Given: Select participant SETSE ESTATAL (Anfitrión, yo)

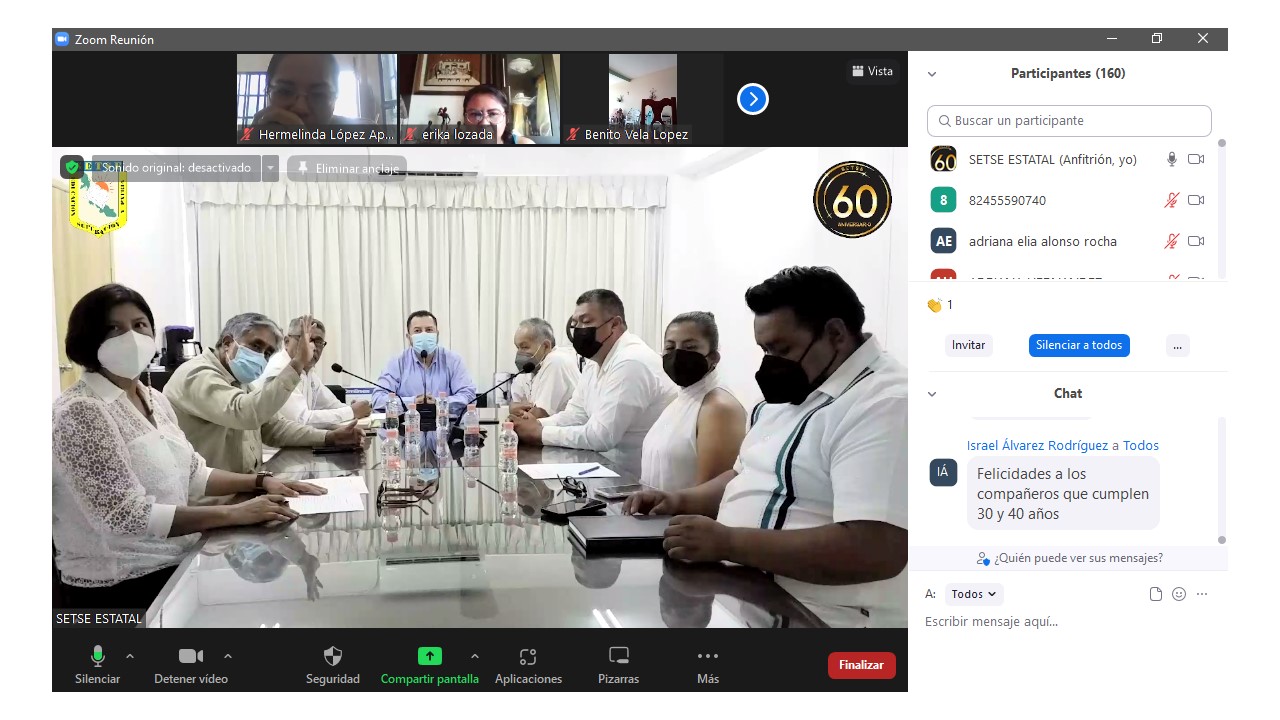Looking at the screenshot, I should click(1067, 159).
